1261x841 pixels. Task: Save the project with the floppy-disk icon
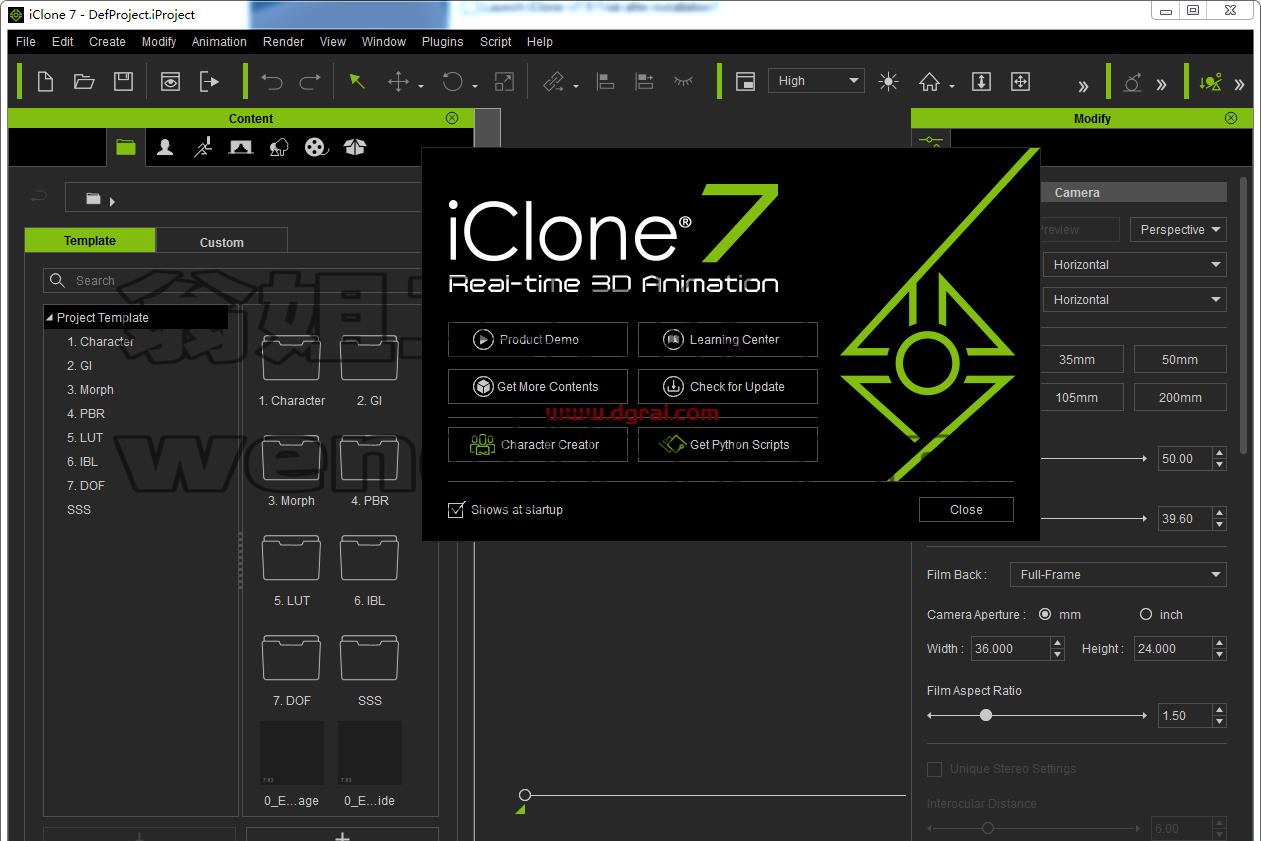pyautogui.click(x=123, y=82)
